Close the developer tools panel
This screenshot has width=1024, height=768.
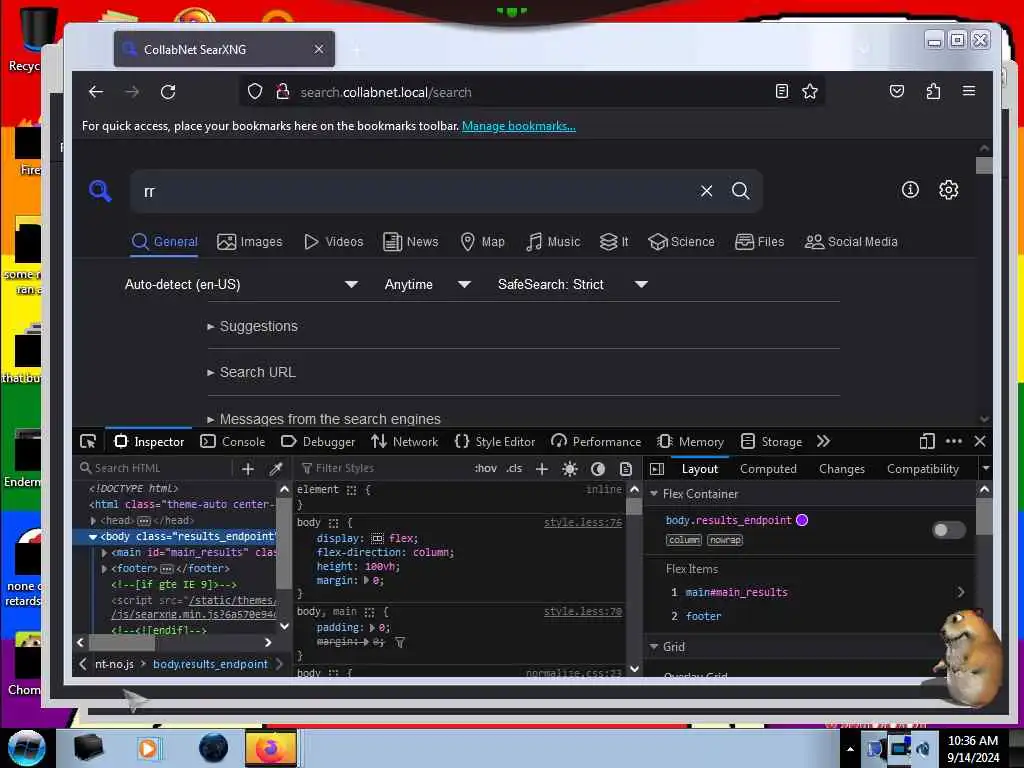[980, 441]
